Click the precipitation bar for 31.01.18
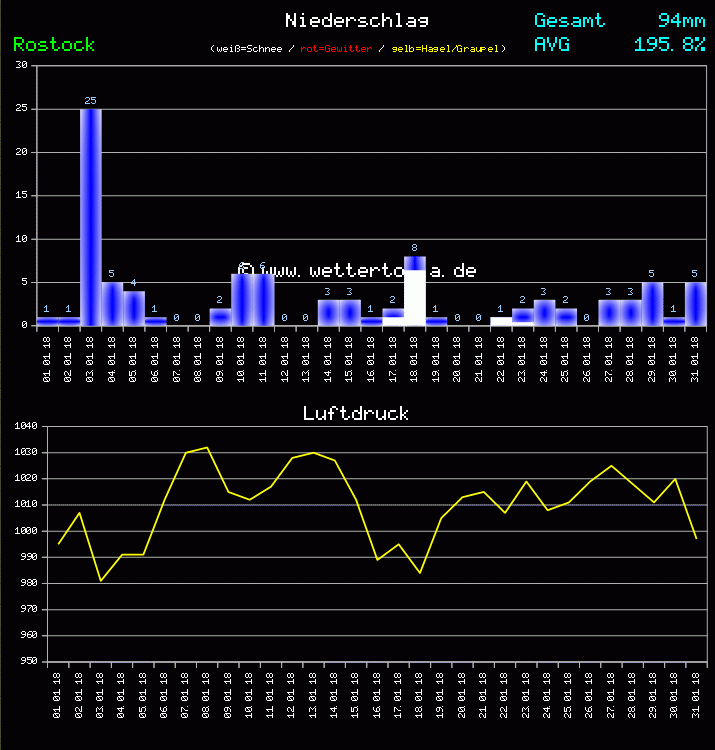 (x=696, y=304)
